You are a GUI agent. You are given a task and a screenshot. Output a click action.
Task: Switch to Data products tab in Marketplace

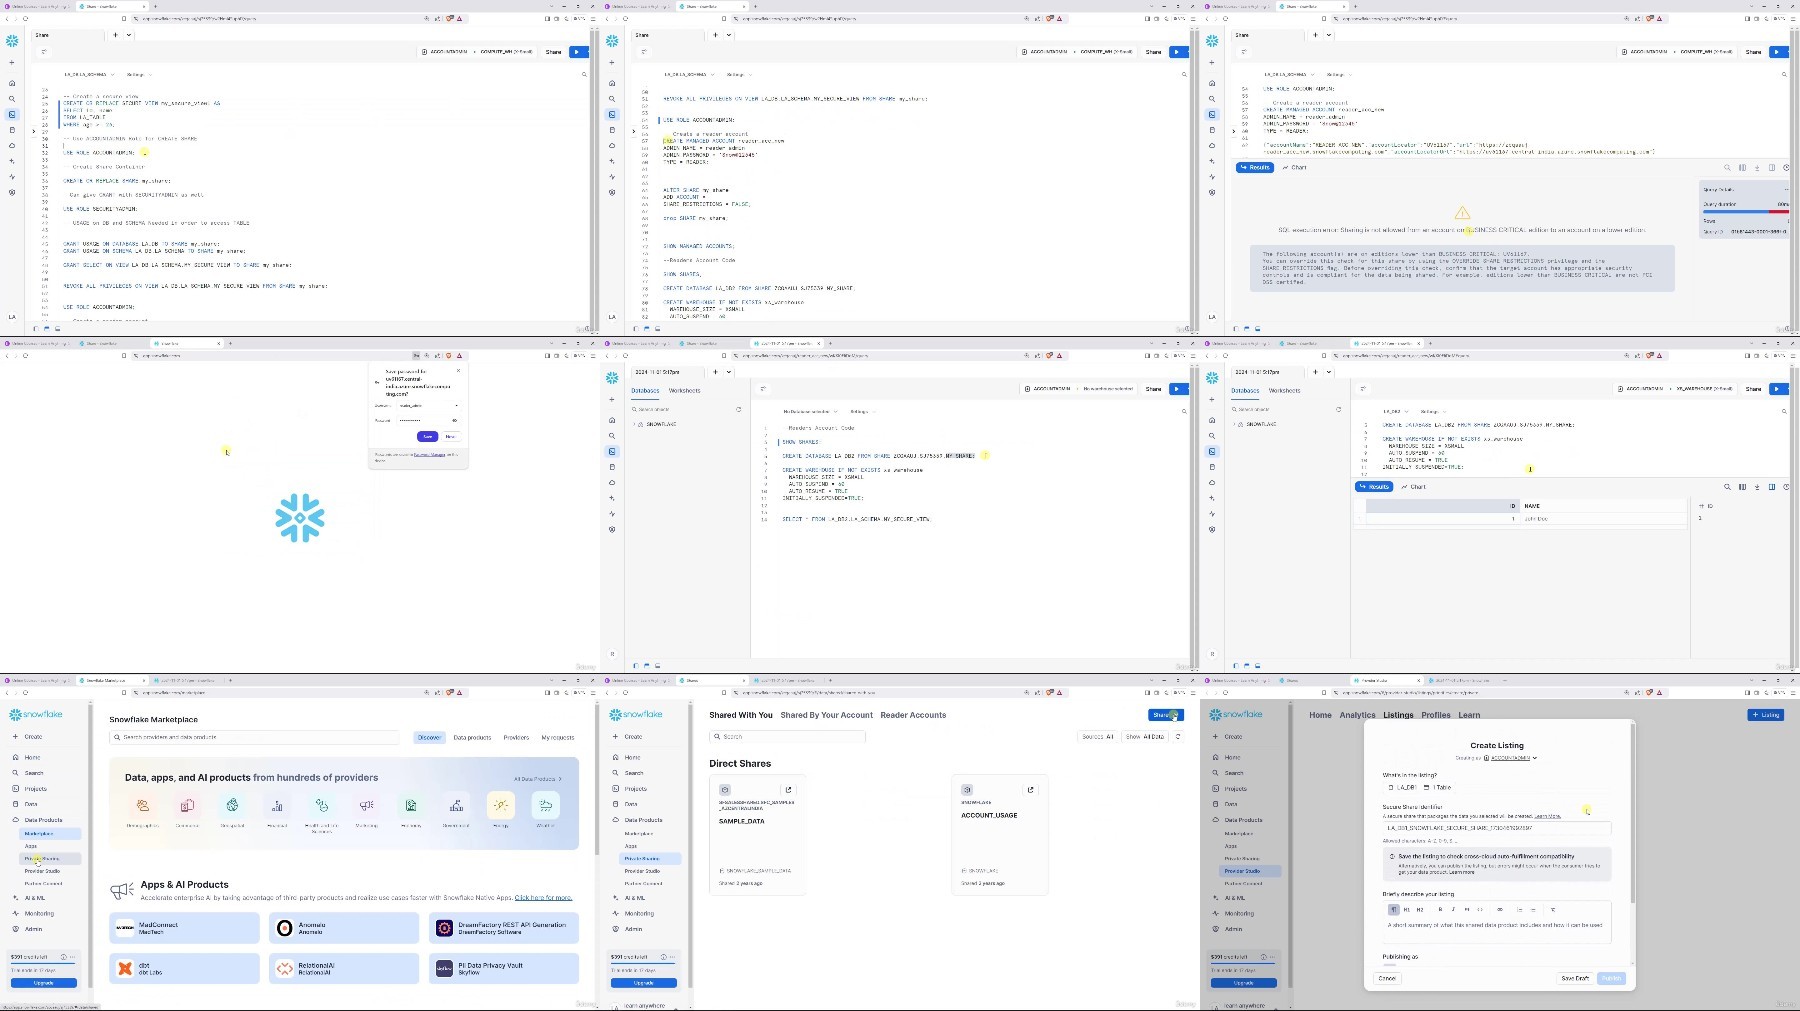pos(472,737)
